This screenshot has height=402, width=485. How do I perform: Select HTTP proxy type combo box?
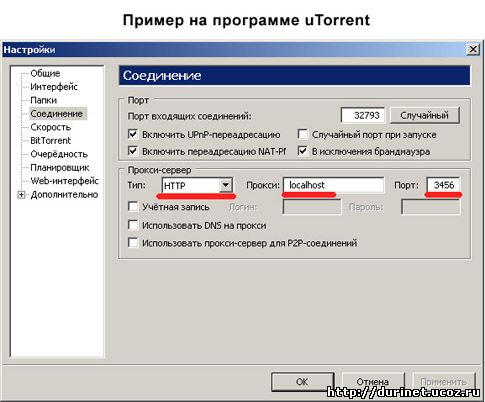[x=197, y=185]
